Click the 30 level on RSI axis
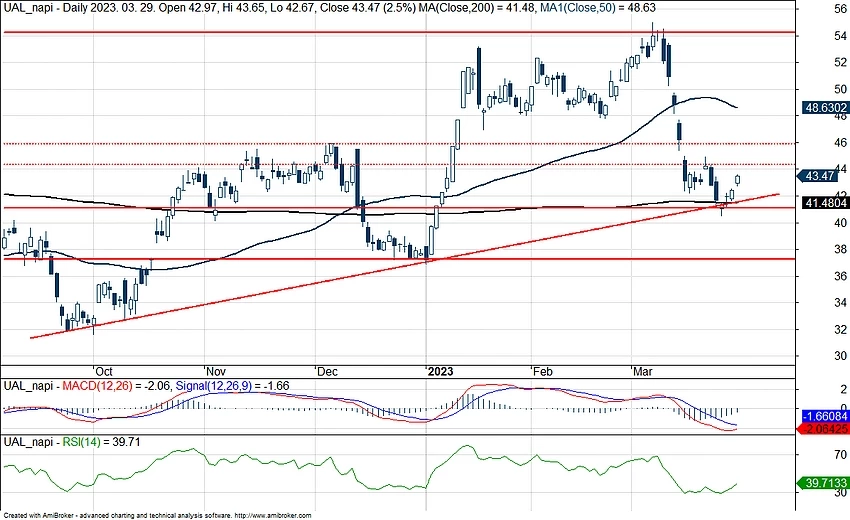 click(840, 492)
